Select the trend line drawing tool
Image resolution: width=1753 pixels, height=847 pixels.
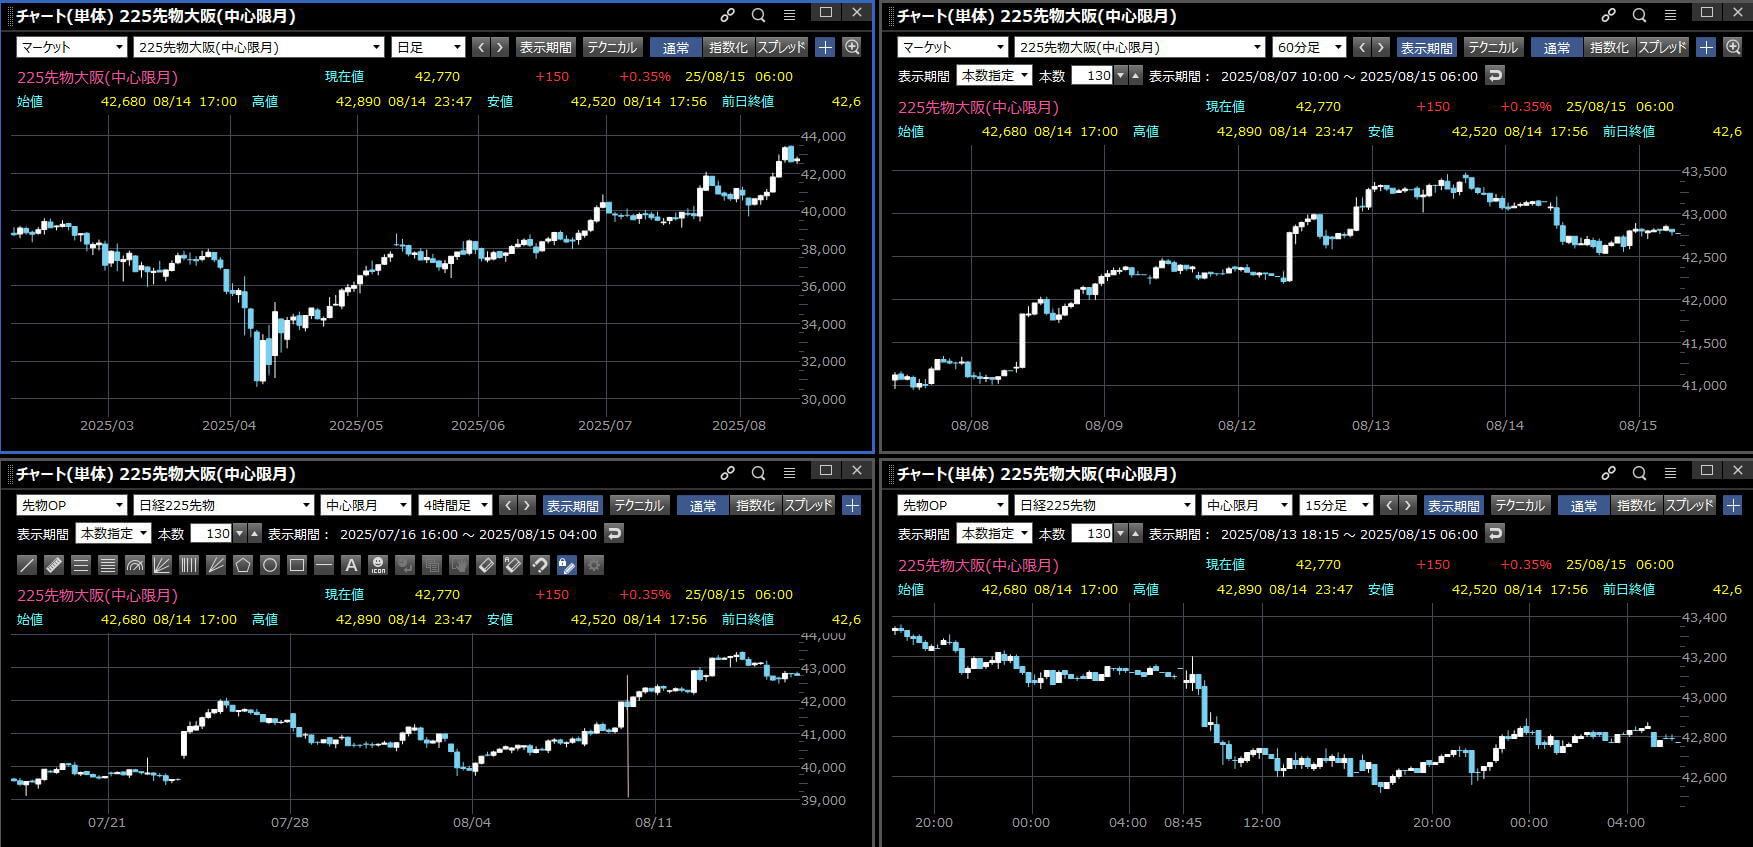(x=27, y=565)
